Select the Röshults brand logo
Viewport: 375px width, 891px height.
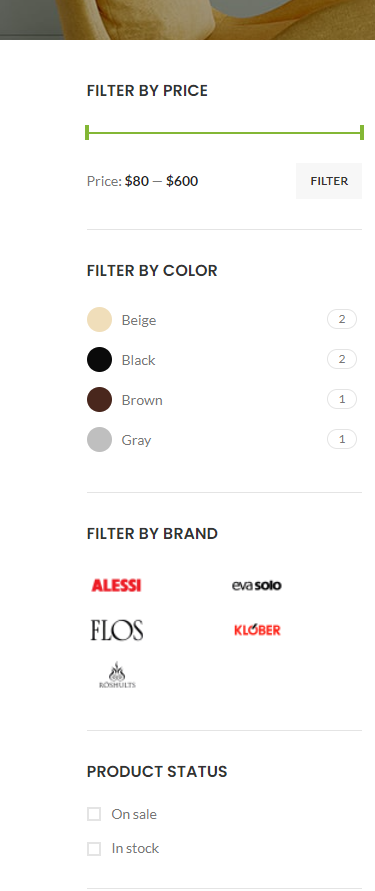click(117, 675)
